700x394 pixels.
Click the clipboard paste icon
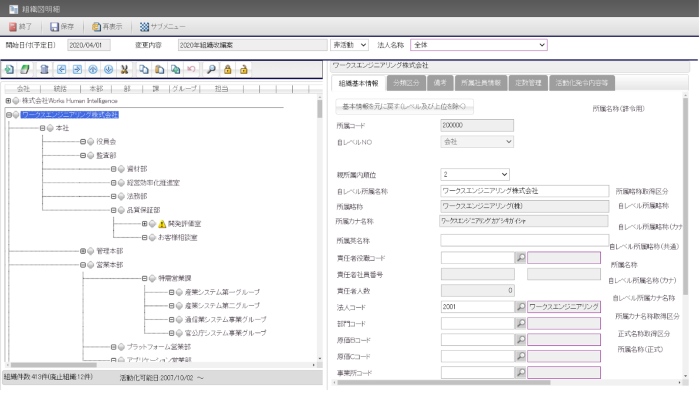(x=159, y=70)
